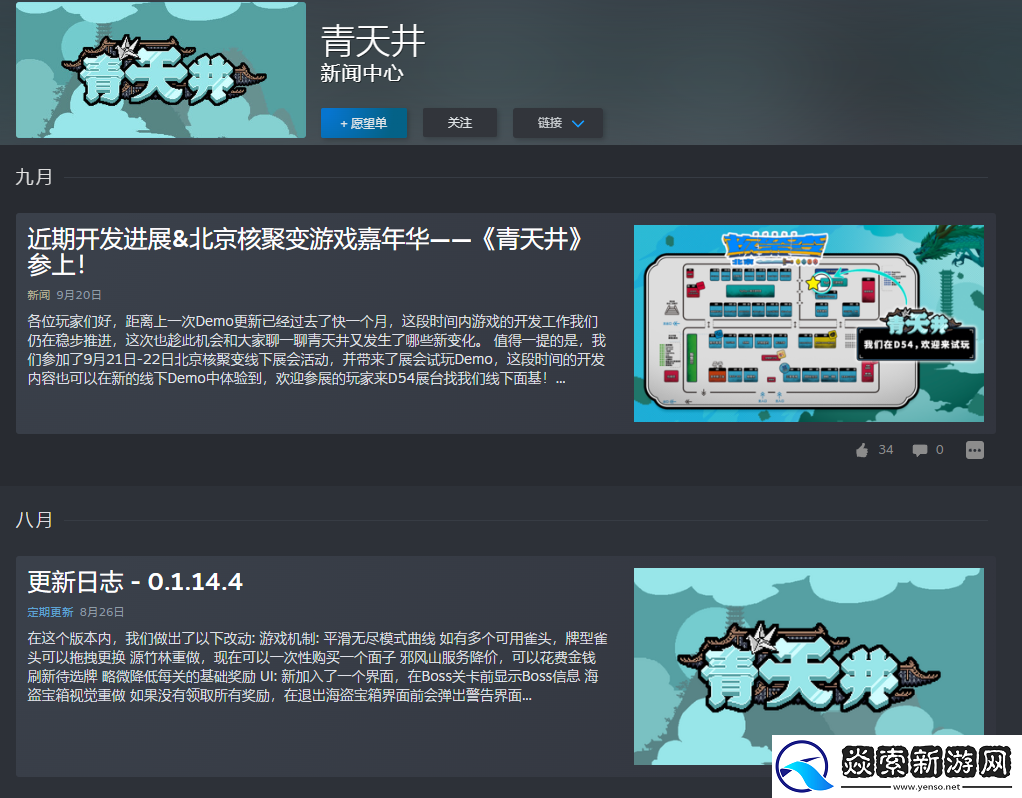Click the like count 34

(885, 450)
